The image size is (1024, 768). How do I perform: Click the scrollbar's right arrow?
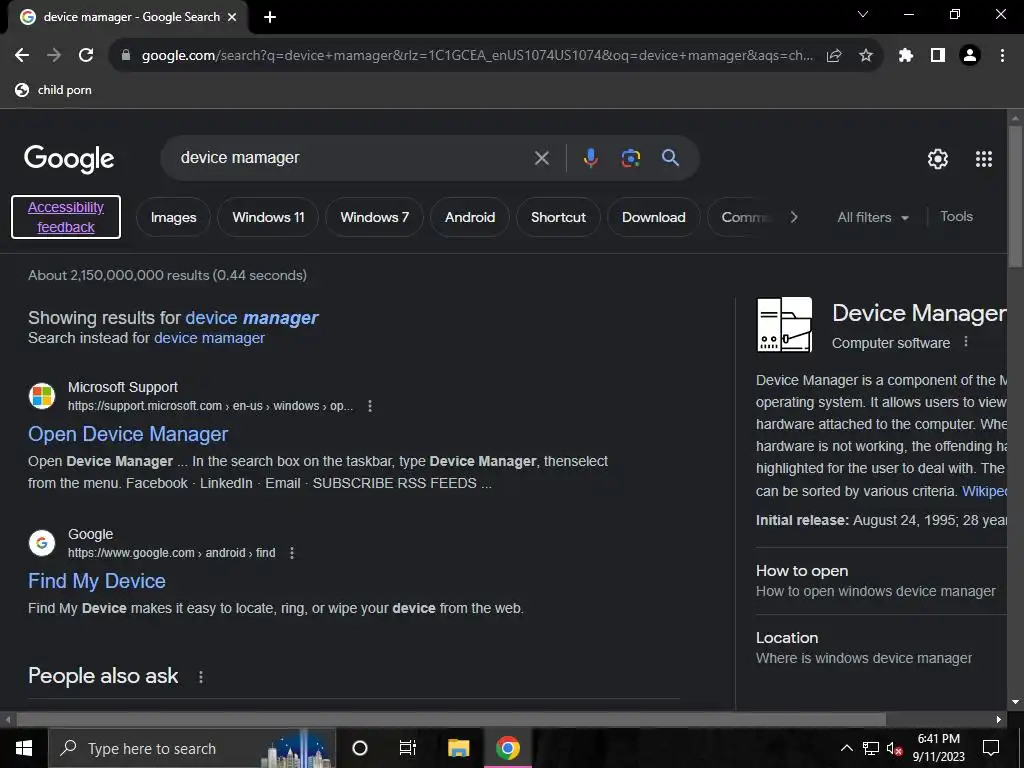pyautogui.click(x=999, y=720)
